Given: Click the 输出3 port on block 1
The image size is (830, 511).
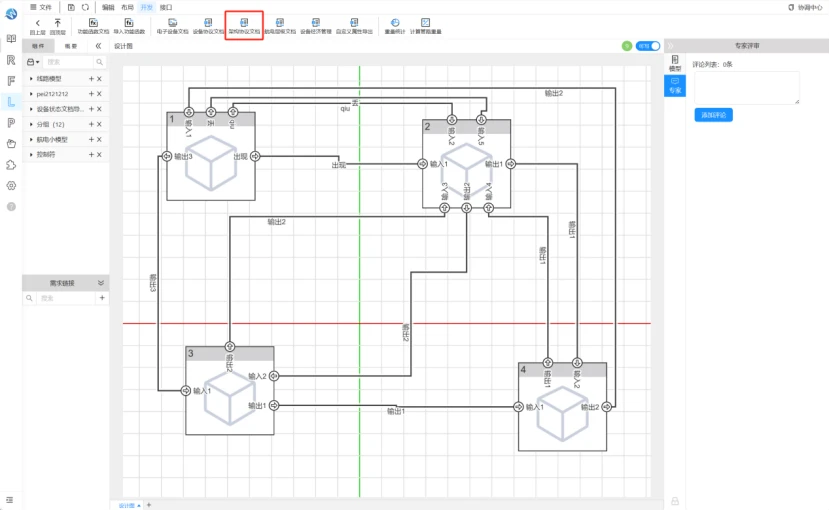Looking at the screenshot, I should pos(167,156).
